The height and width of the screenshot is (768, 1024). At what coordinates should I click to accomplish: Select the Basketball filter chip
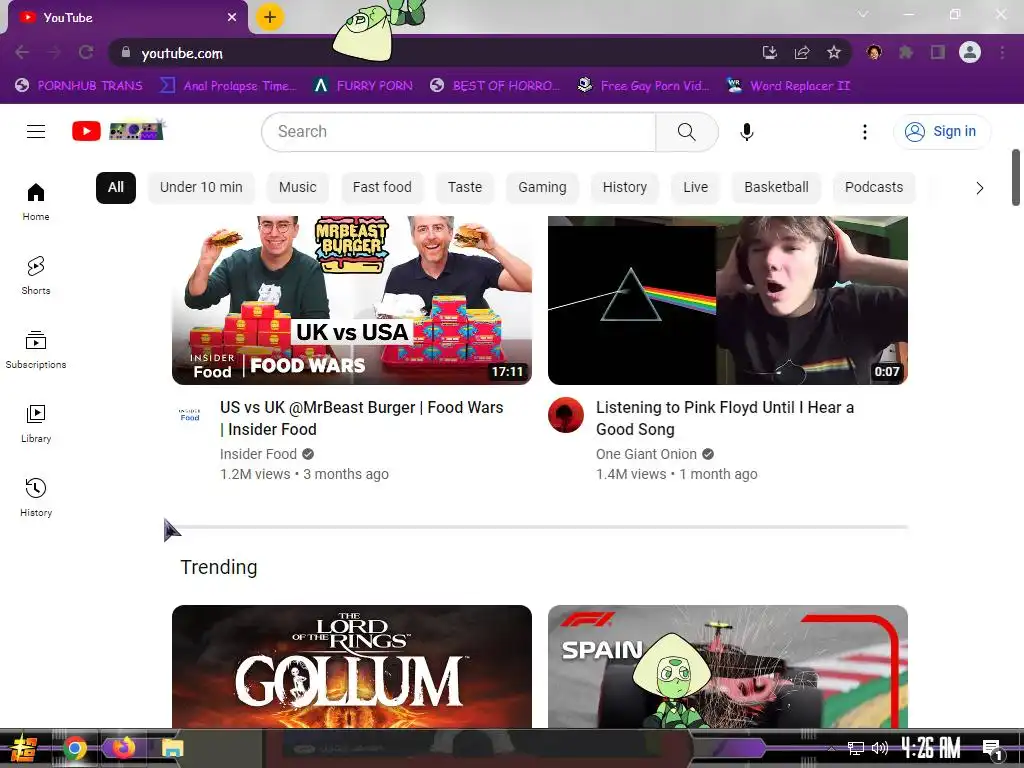pyautogui.click(x=776, y=187)
